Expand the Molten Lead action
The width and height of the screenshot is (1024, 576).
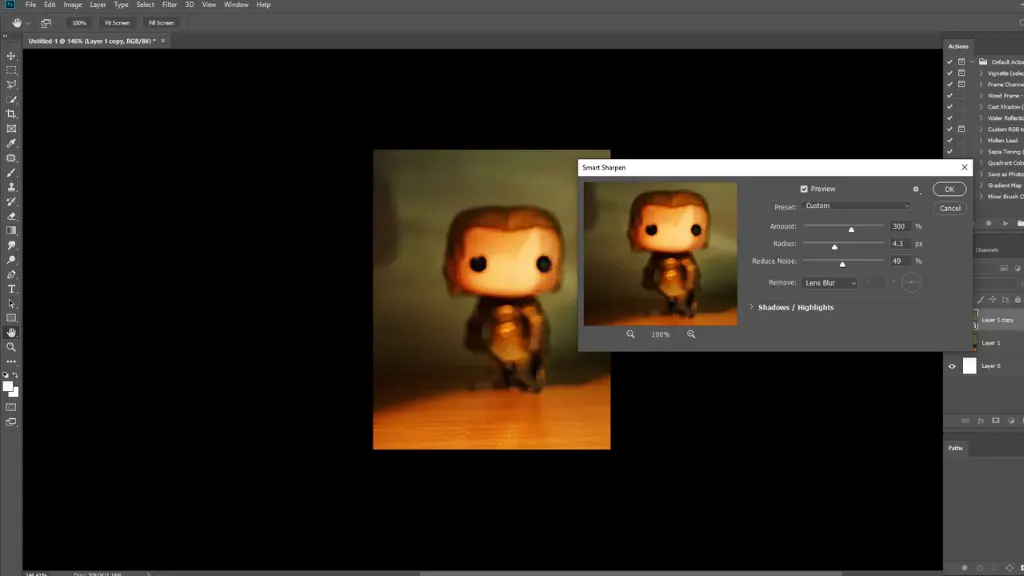tap(981, 140)
